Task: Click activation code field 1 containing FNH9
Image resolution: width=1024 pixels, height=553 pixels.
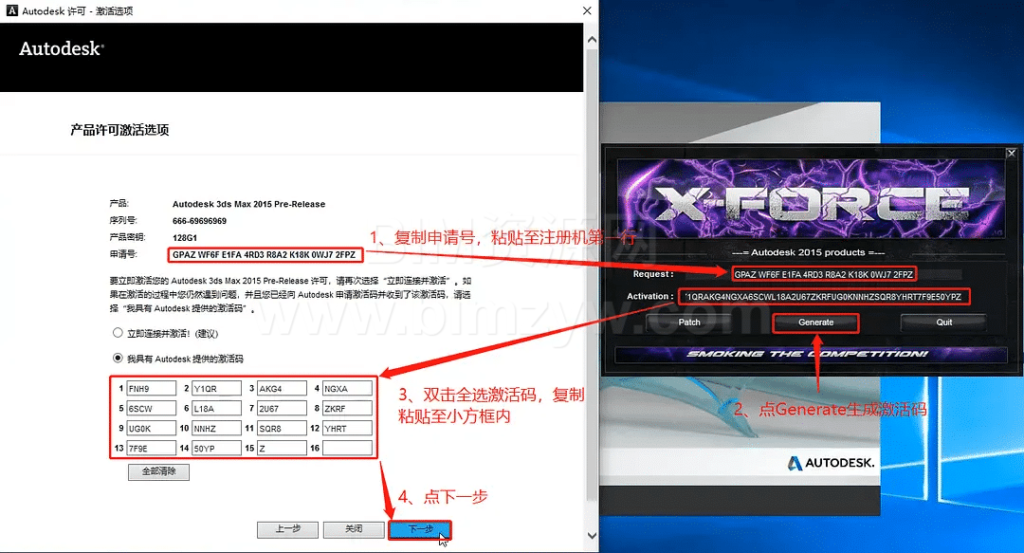Action: (151, 388)
